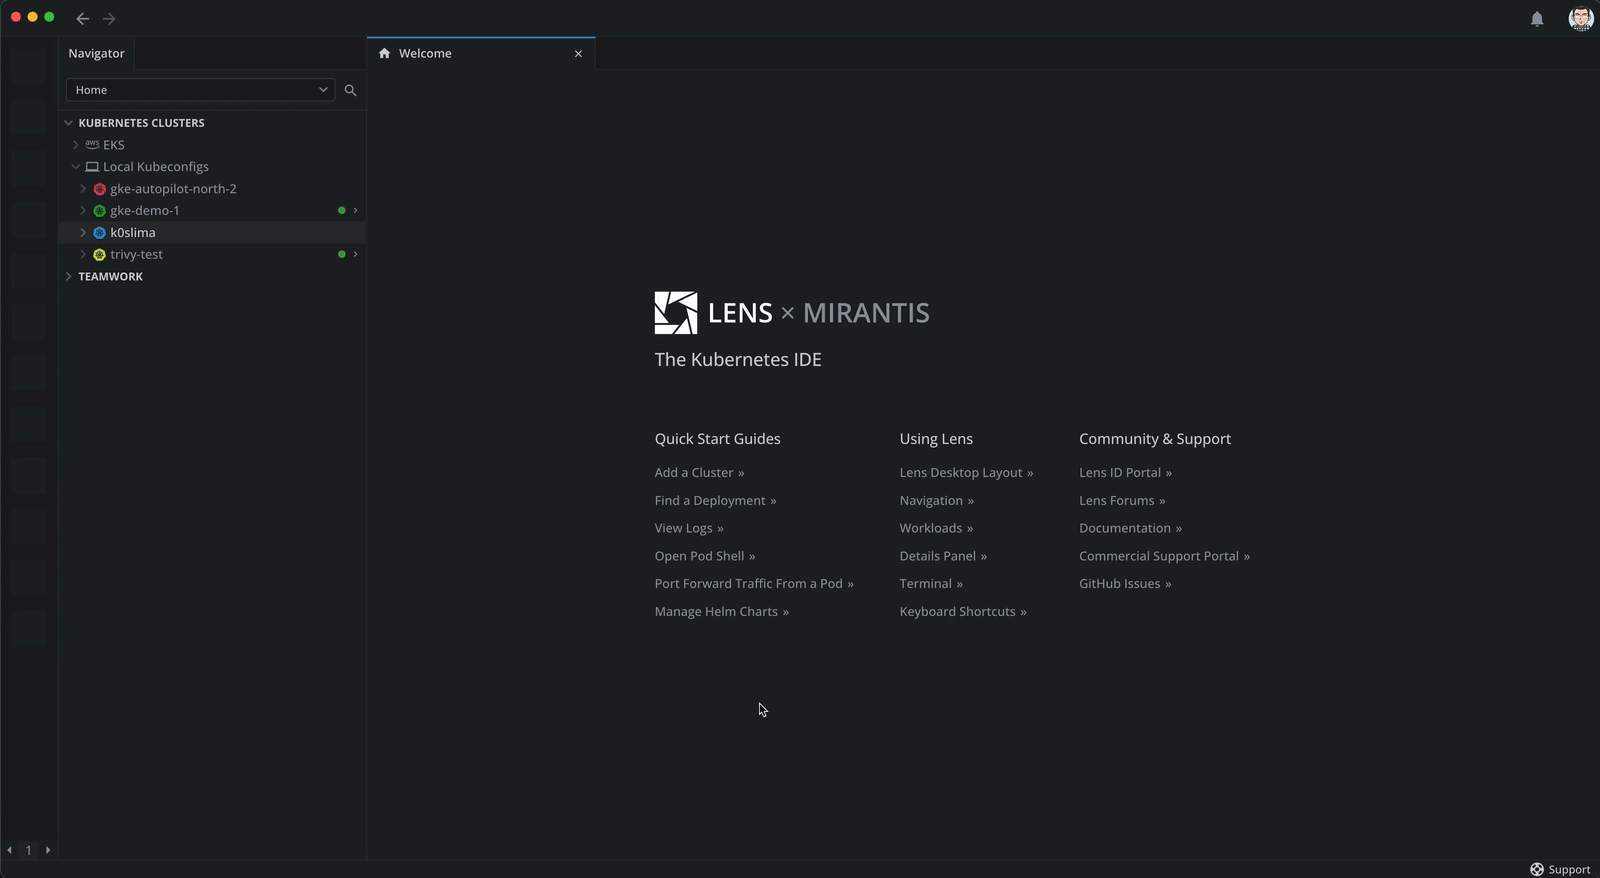Image resolution: width=1600 pixels, height=878 pixels.
Task: Click the search magnifier in Navigator
Action: [x=350, y=90]
